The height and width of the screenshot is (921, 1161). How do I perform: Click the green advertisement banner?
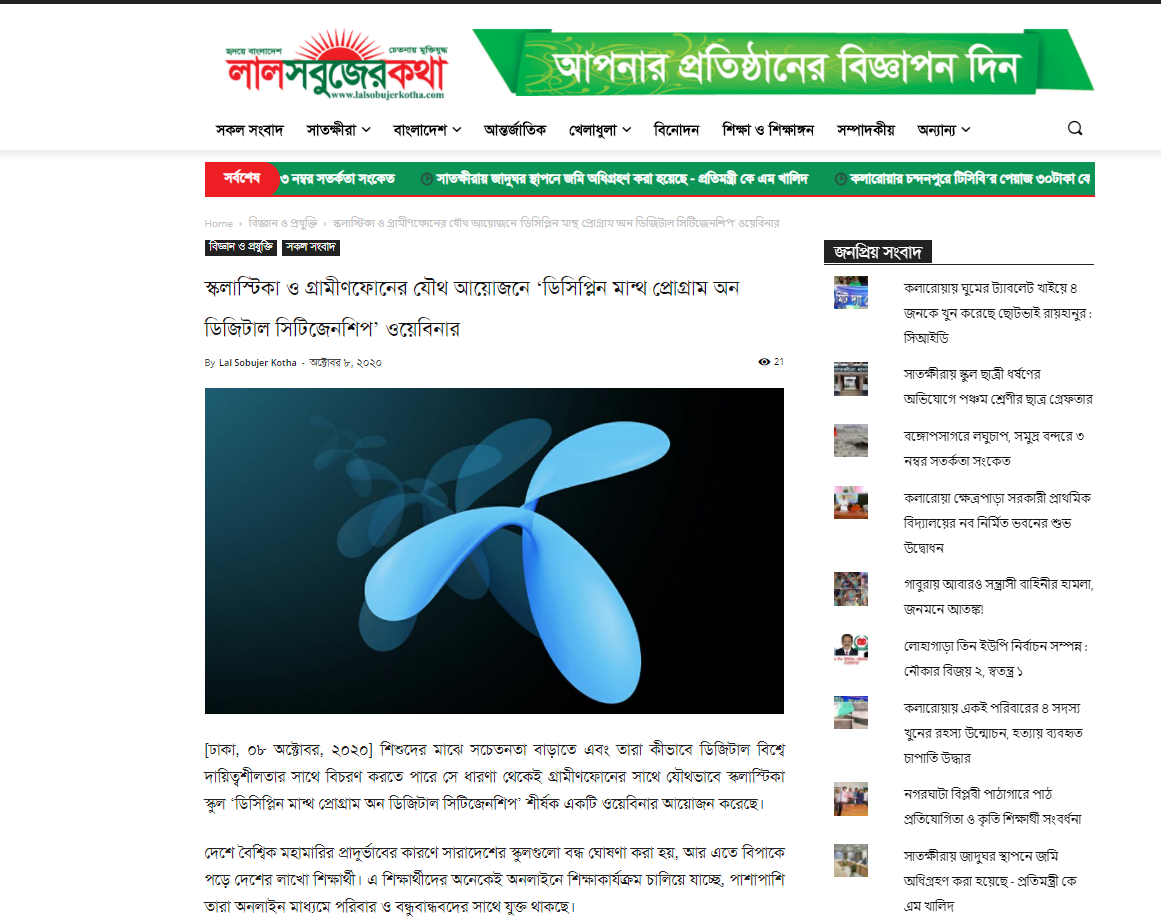(783, 62)
